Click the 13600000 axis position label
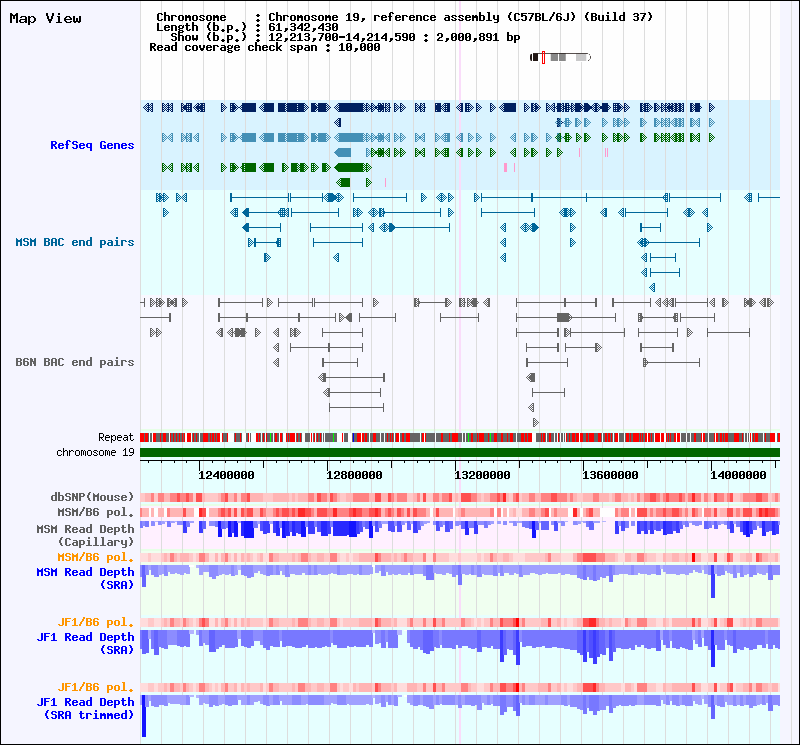 click(610, 475)
